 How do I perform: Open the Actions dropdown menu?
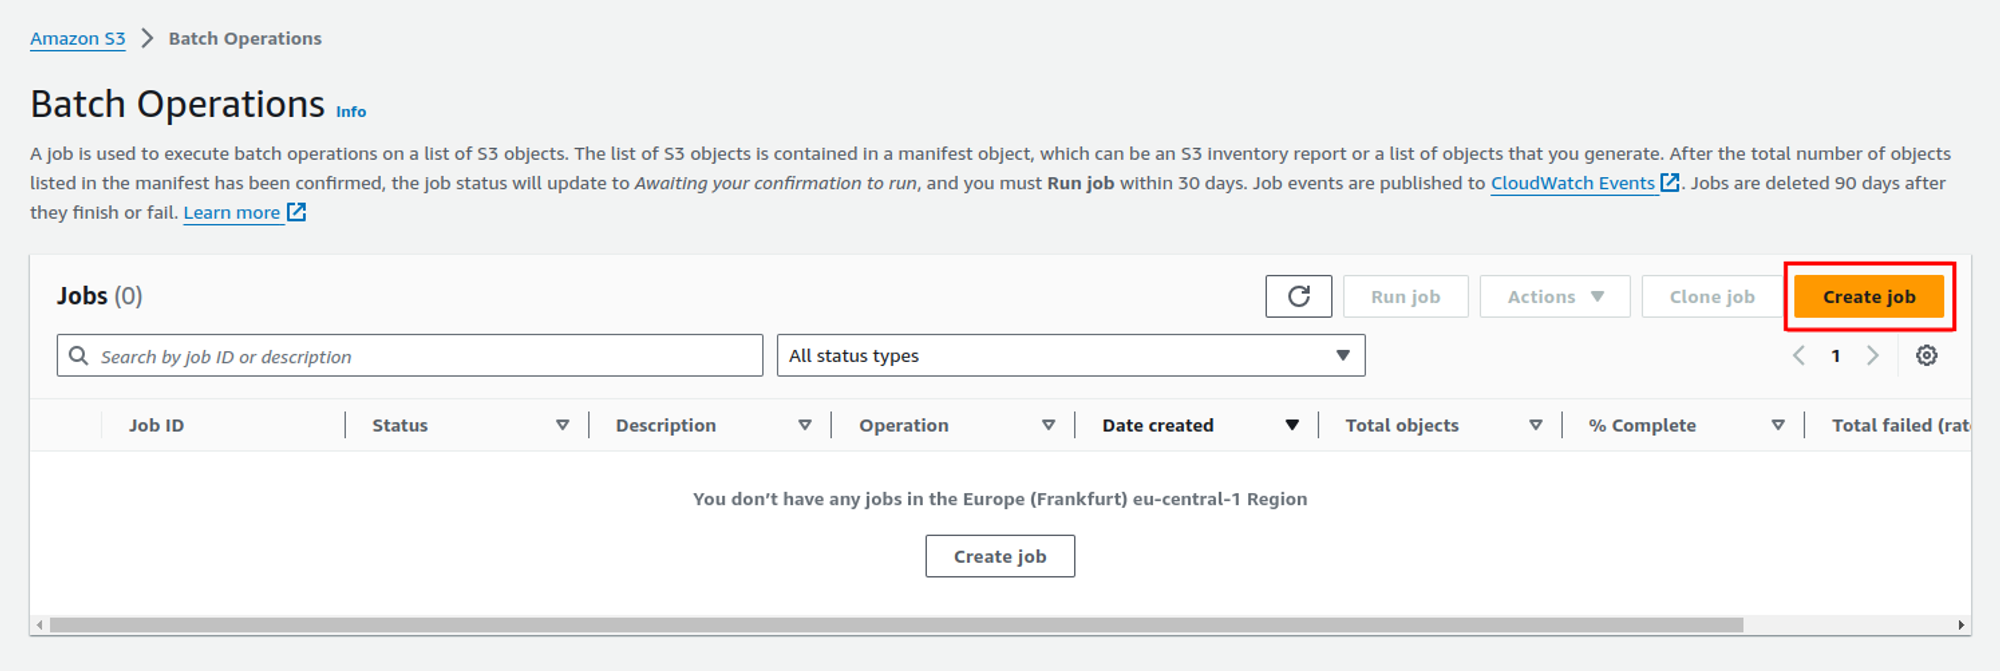(1554, 297)
